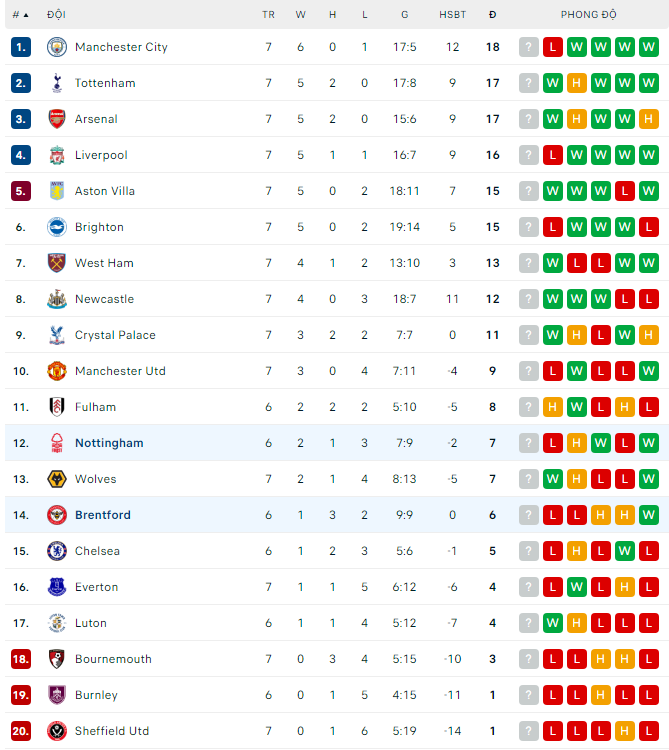Click the Liverpool club crest
Image resolution: width=669 pixels, height=750 pixels.
[x=57, y=155]
